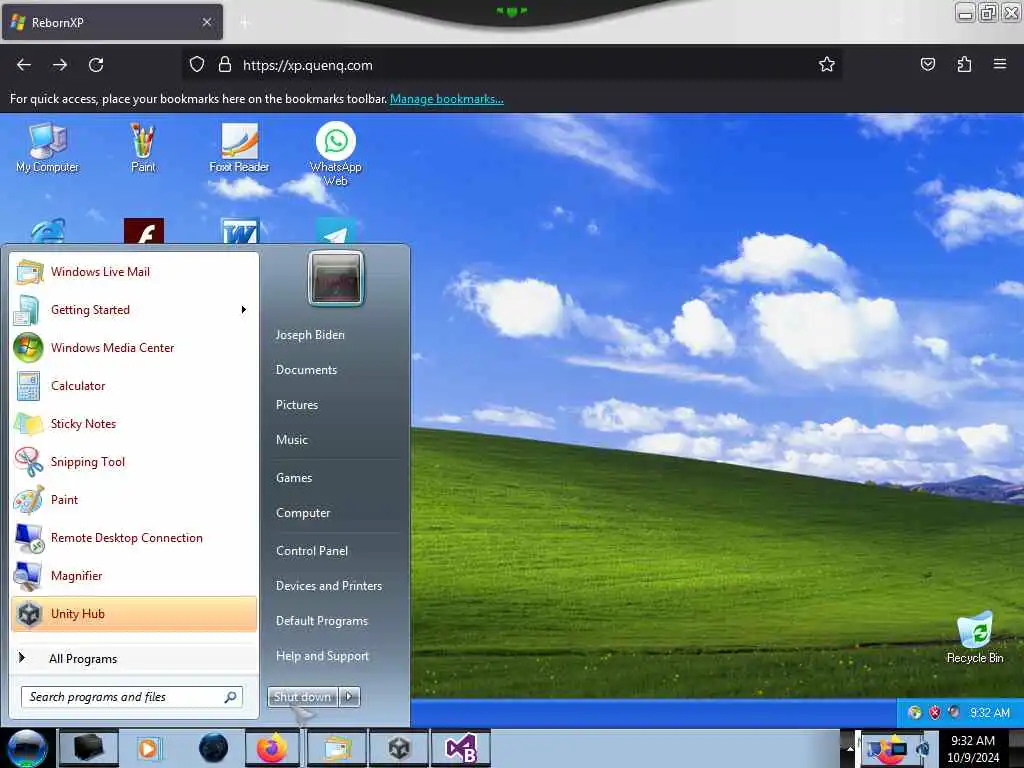Open Pictures from Start menu
This screenshot has width=1024, height=768.
[297, 405]
